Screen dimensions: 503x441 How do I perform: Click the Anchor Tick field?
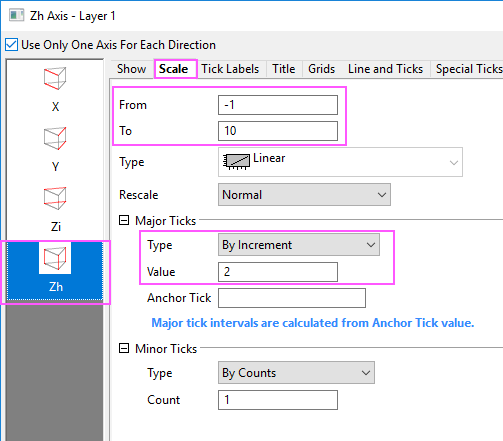click(x=292, y=298)
